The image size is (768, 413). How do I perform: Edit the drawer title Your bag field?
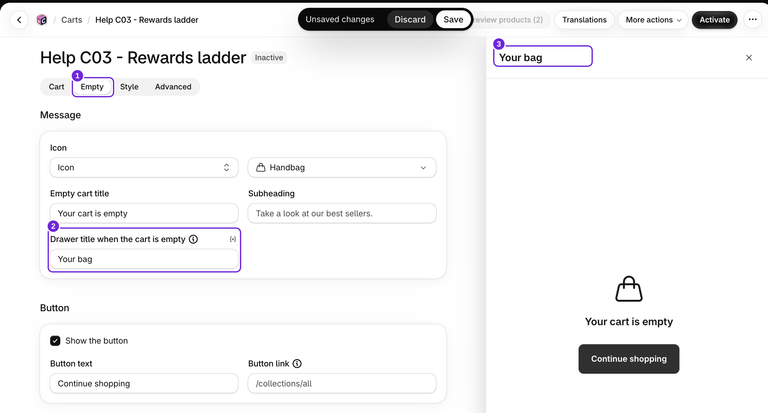[x=144, y=259]
